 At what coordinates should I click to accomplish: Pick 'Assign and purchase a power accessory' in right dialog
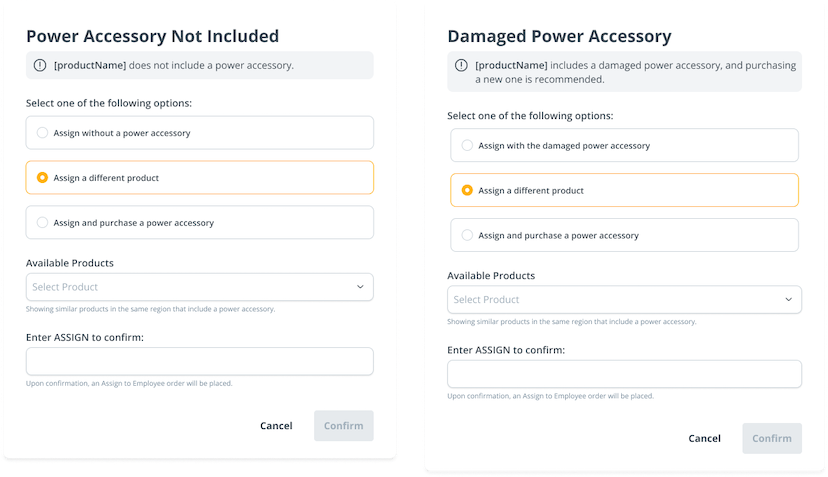pos(467,235)
